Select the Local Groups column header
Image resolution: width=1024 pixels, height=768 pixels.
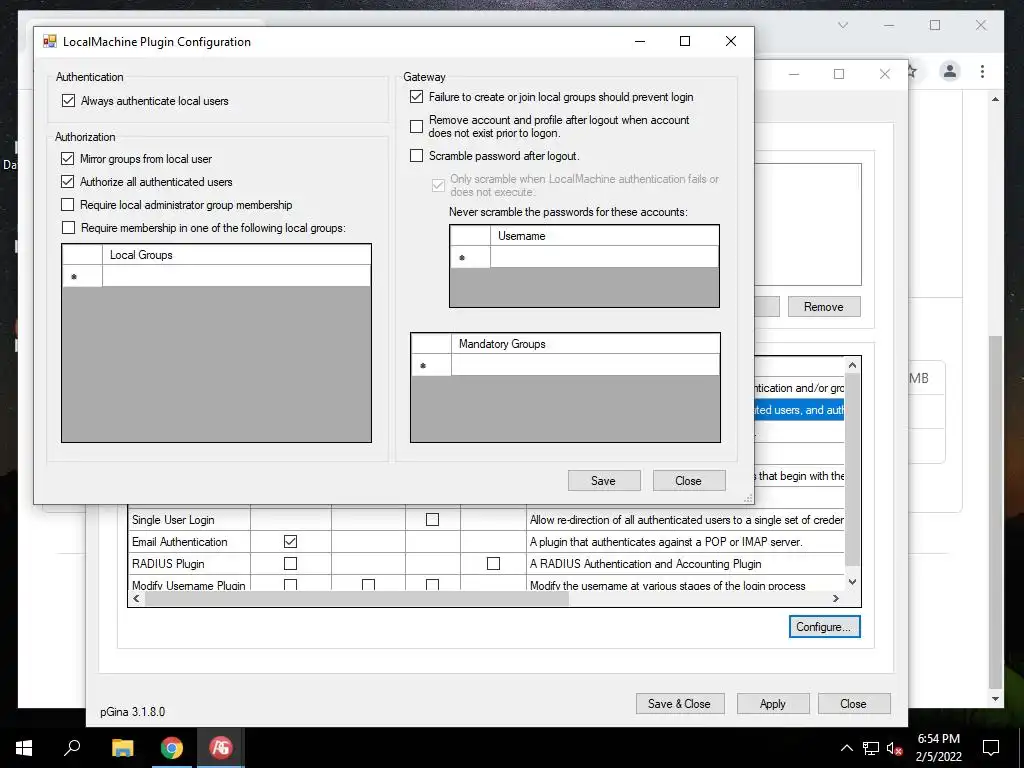(236, 255)
